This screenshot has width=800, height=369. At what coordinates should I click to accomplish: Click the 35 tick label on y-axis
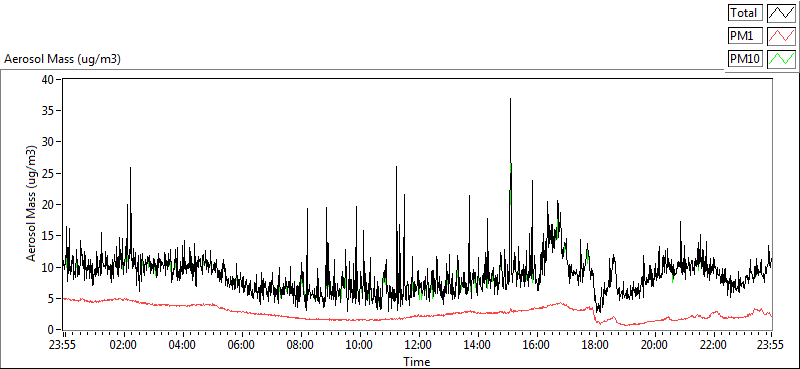click(x=48, y=111)
